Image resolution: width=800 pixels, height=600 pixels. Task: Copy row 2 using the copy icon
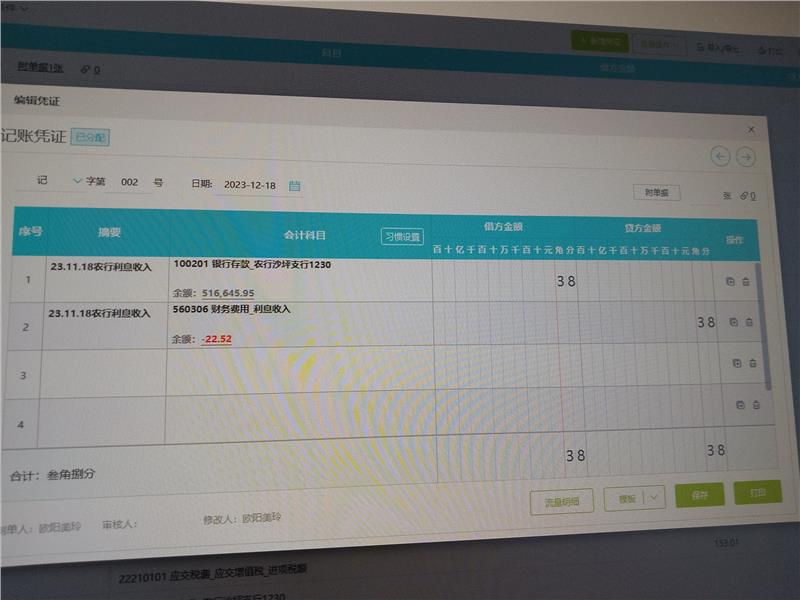tap(734, 322)
